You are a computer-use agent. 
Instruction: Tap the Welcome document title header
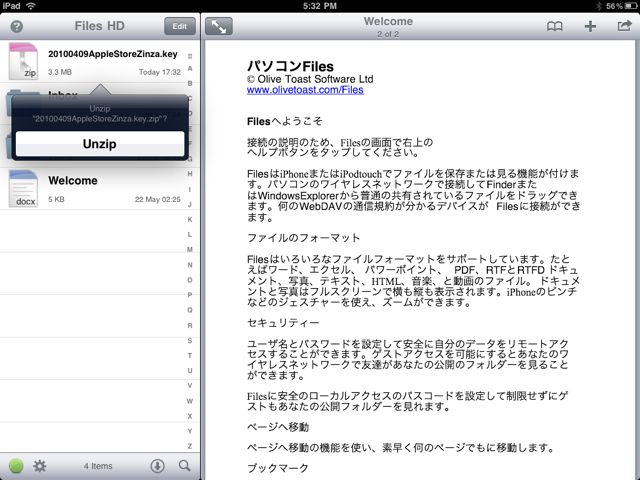coord(388,21)
